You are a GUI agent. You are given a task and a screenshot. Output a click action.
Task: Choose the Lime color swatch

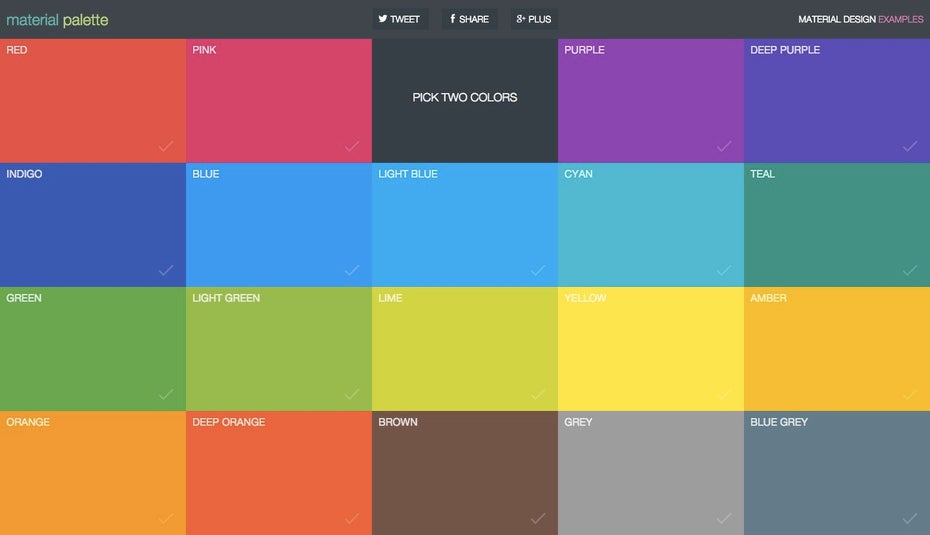[465, 349]
